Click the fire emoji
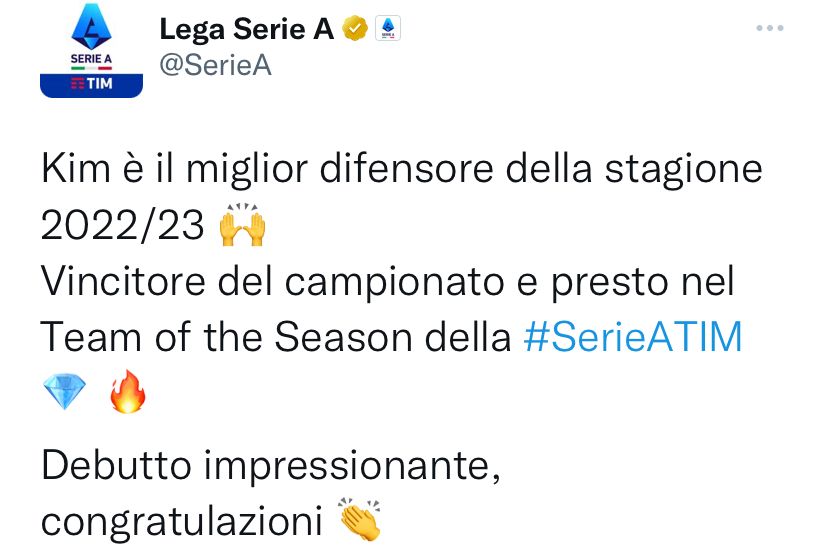Viewport: 828px width, 551px height. point(127,392)
